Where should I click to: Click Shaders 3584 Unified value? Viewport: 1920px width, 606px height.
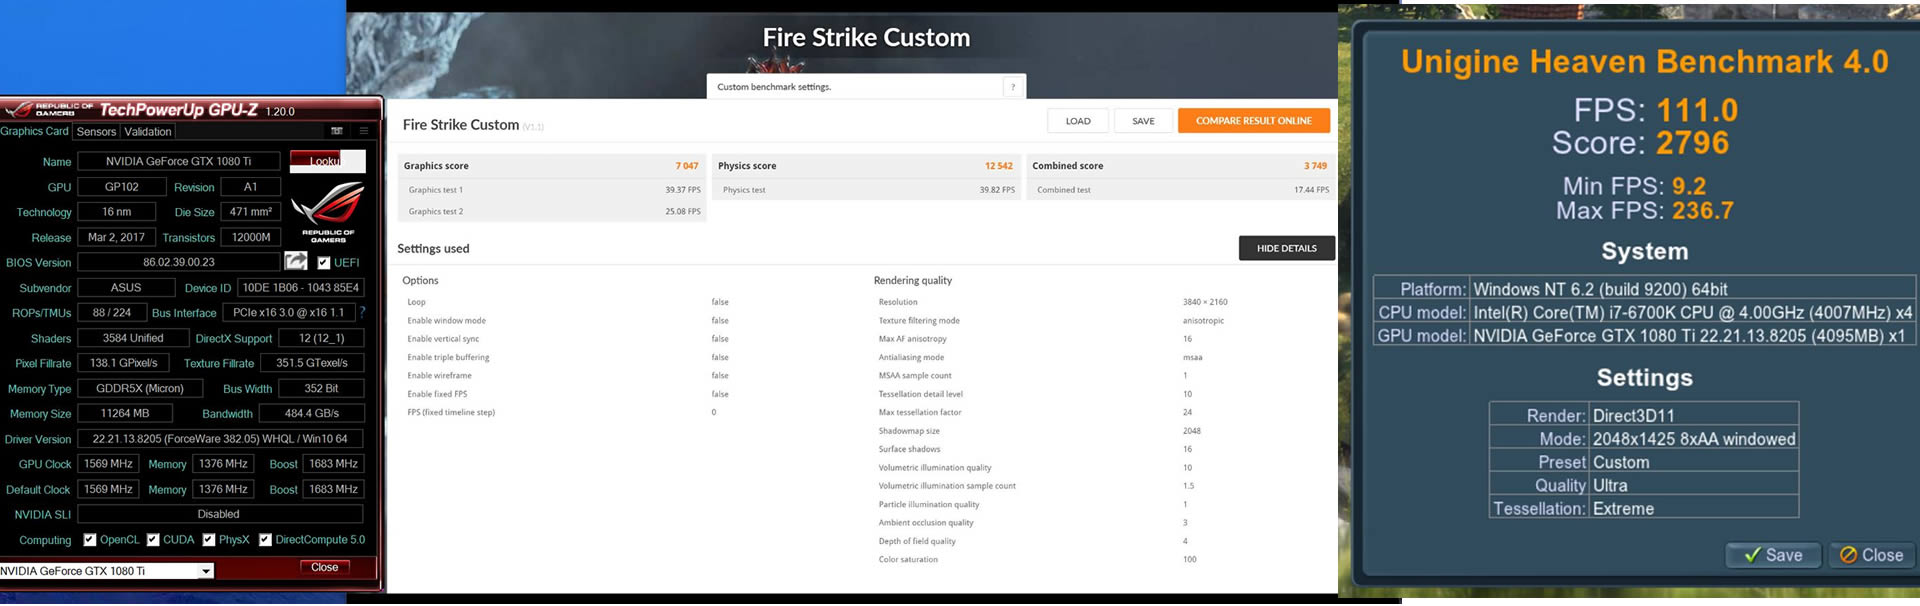tap(133, 338)
